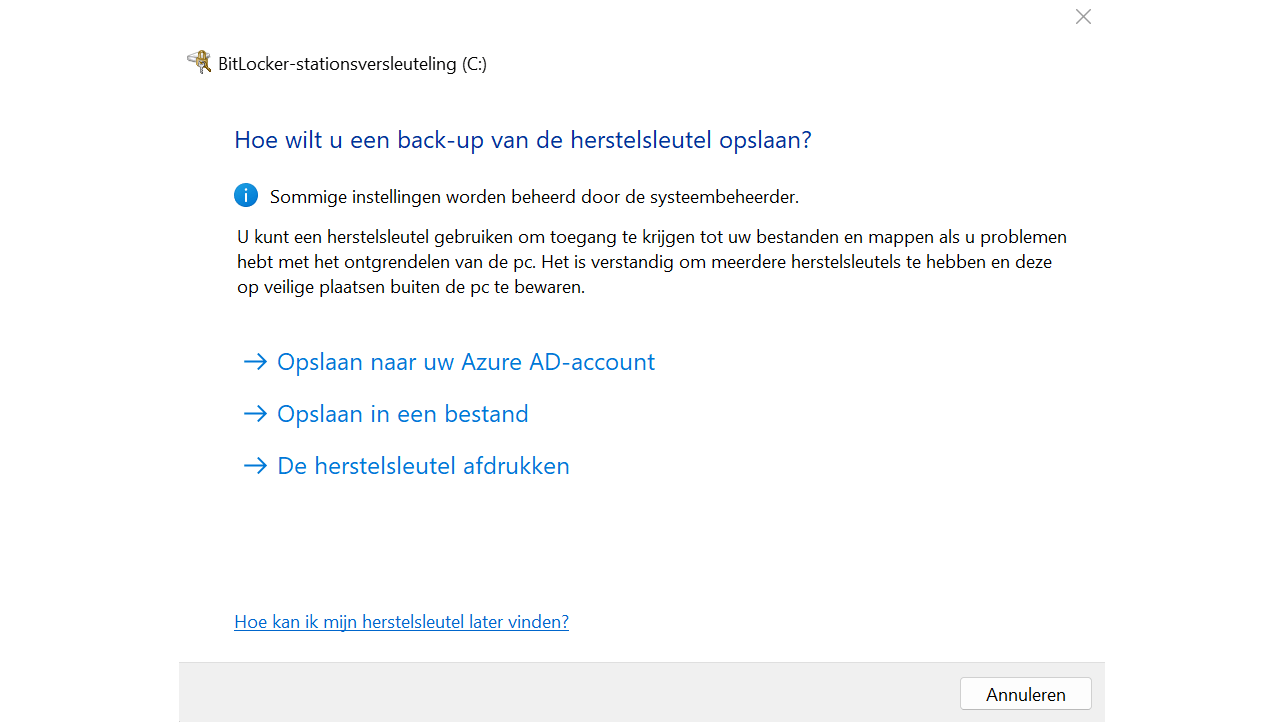The height and width of the screenshot is (722, 1284).
Task: Click the heading 'Hoe wilt u een back-up'
Action: click(522, 140)
